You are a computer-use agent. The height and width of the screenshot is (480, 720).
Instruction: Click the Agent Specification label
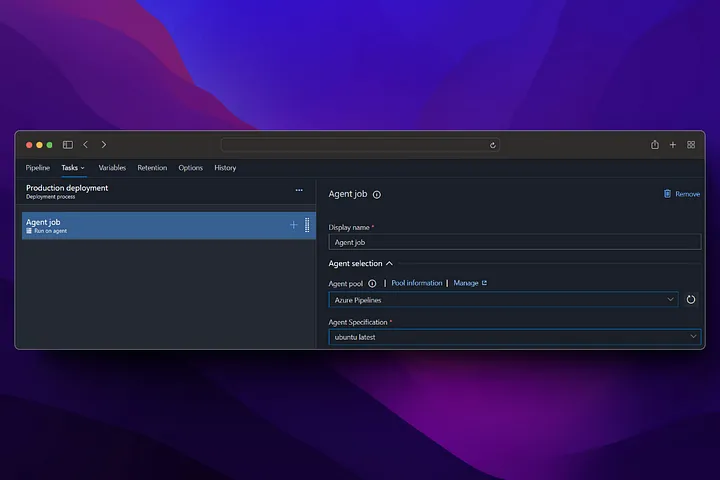358,322
